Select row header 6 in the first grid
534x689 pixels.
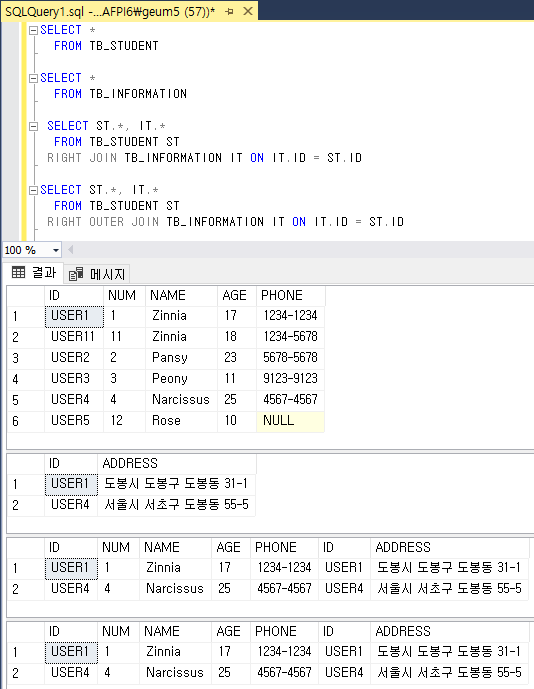[x=26, y=421]
